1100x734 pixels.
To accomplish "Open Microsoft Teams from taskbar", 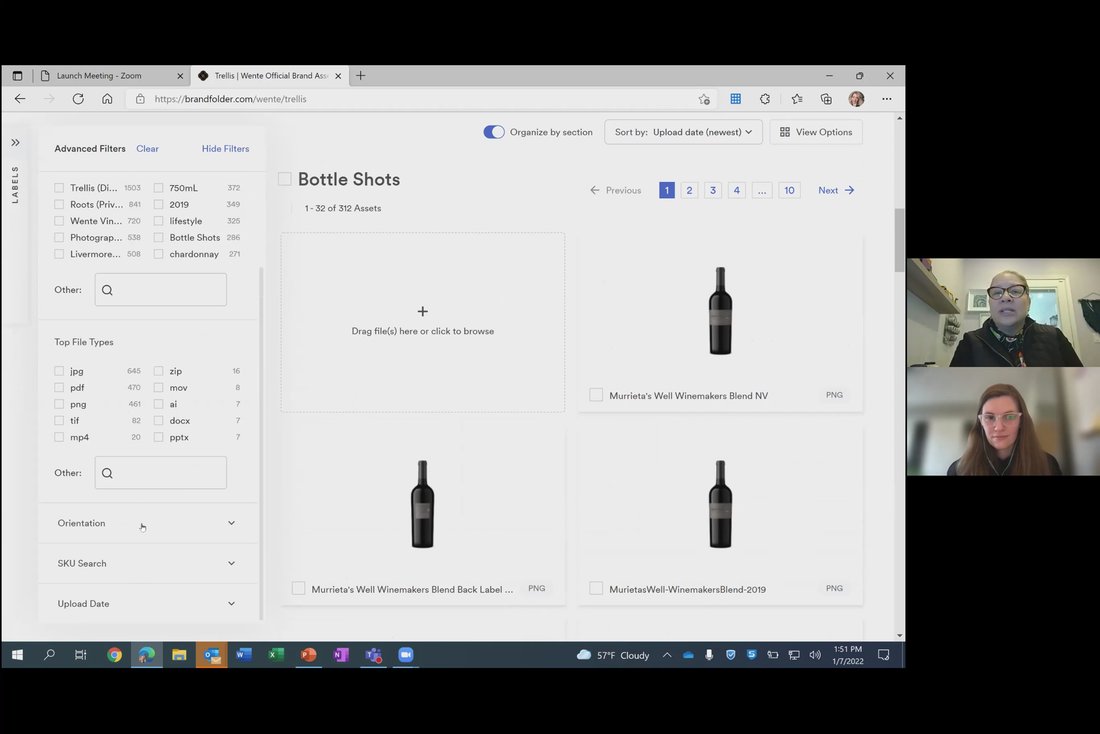I will coord(373,655).
